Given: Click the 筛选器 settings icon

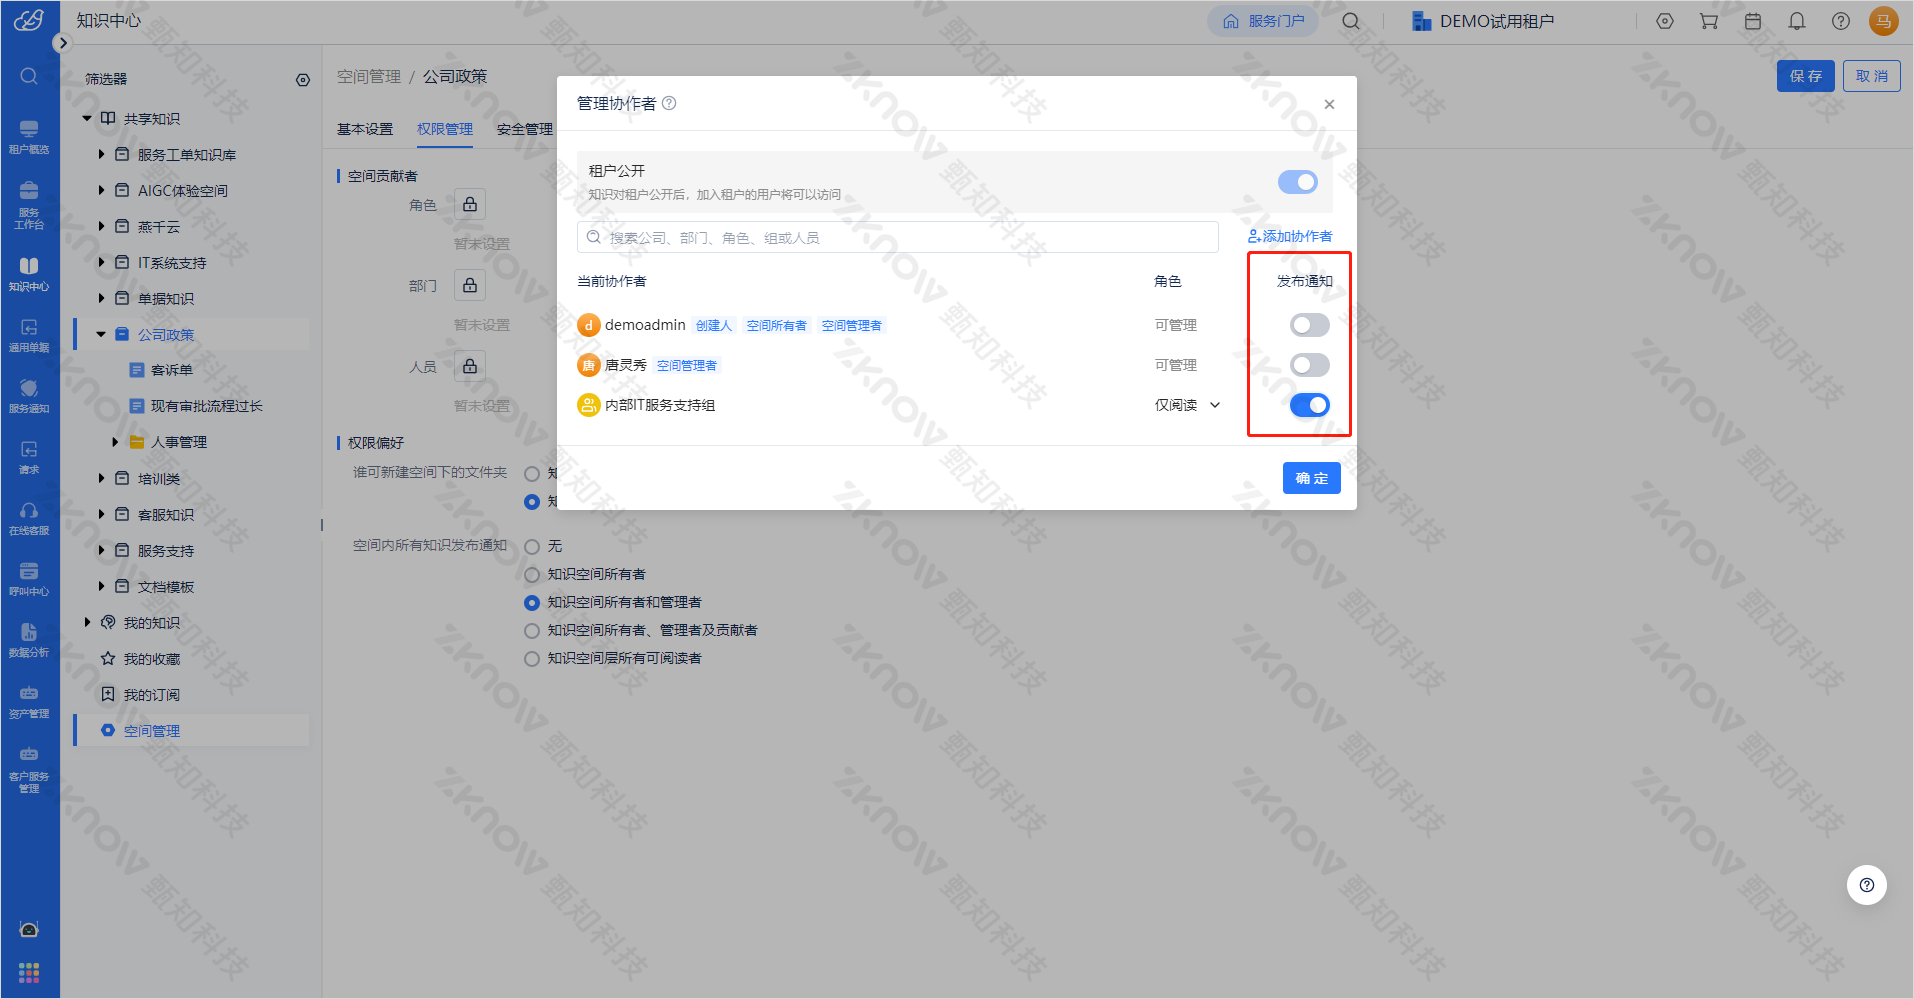Looking at the screenshot, I should (303, 80).
